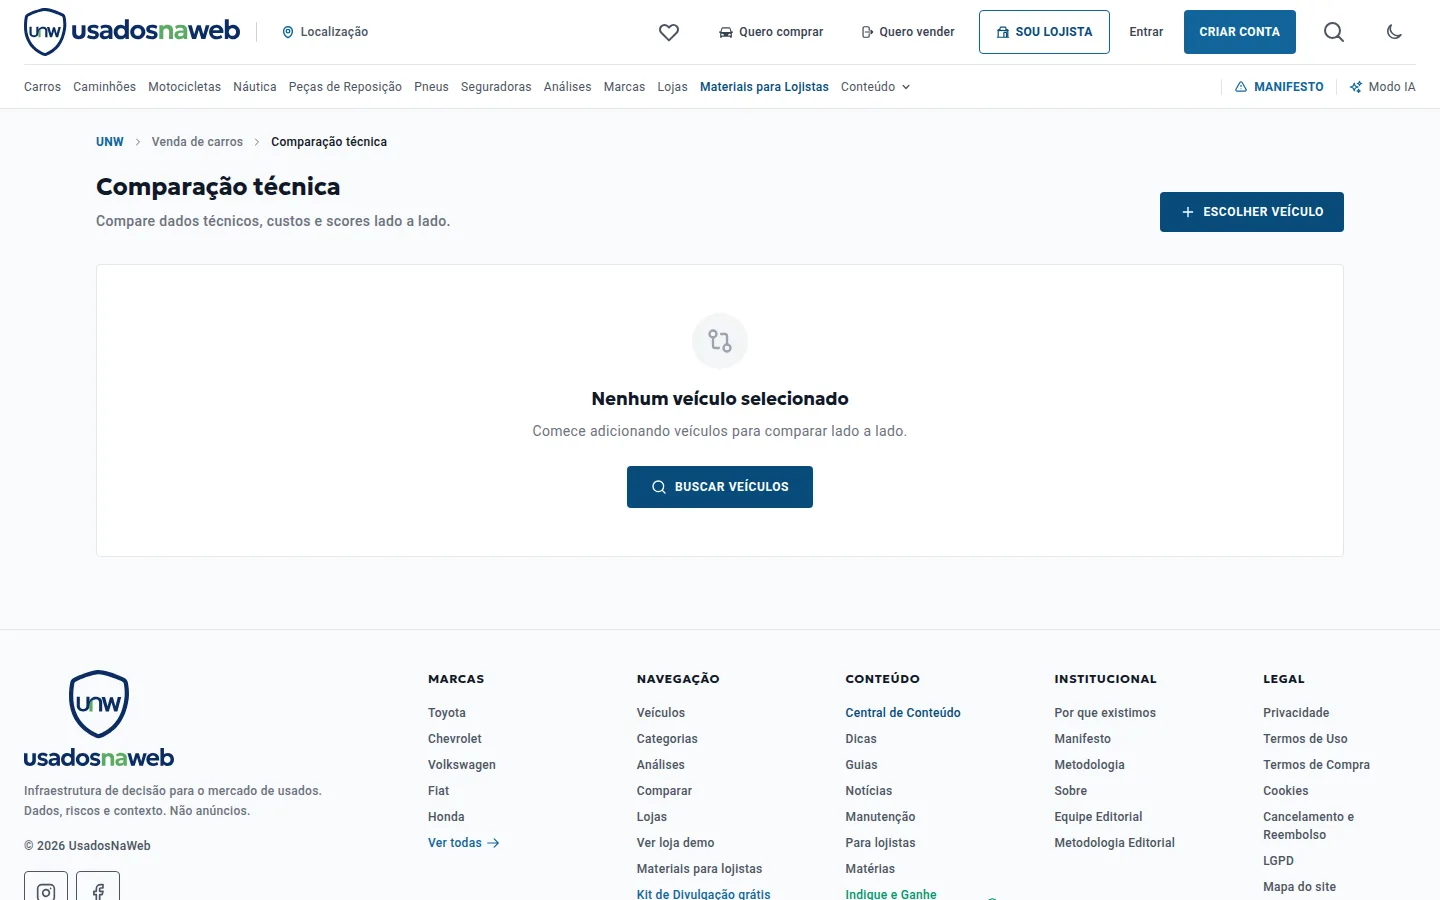The image size is (1440, 900).
Task: Open the Manifesto link in header
Action: point(1279,87)
